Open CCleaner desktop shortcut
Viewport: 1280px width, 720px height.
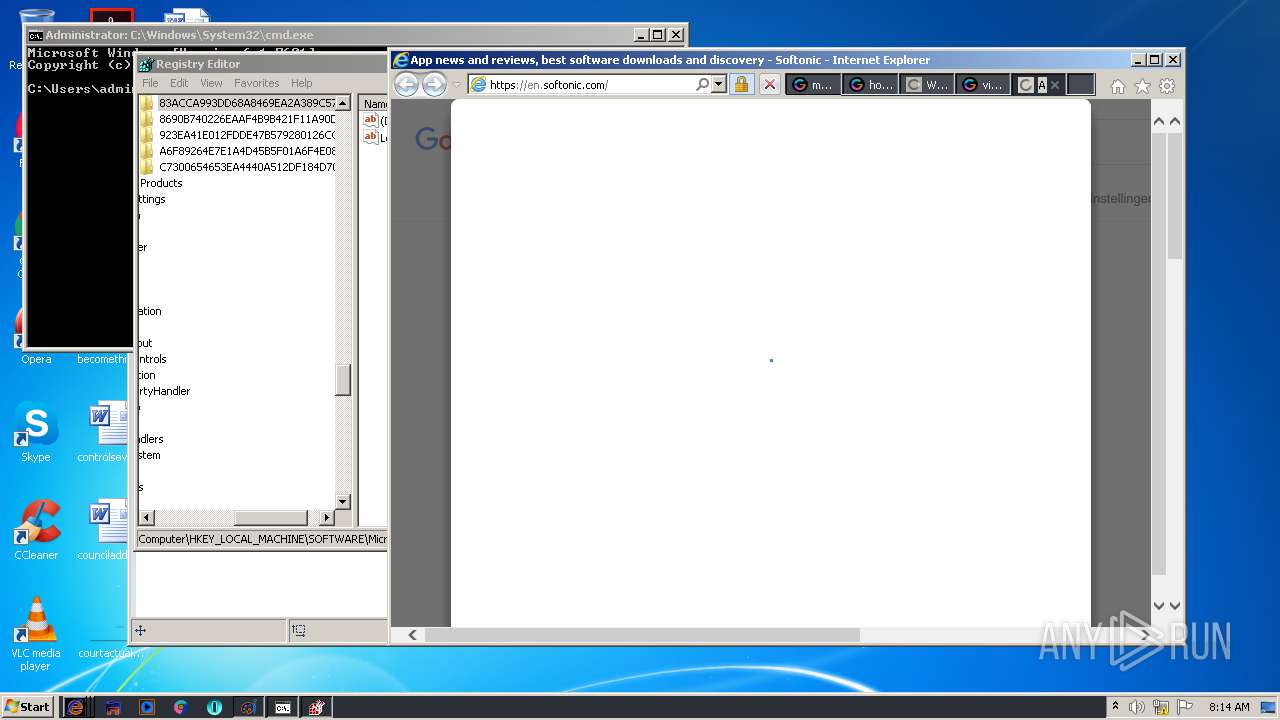(36, 530)
